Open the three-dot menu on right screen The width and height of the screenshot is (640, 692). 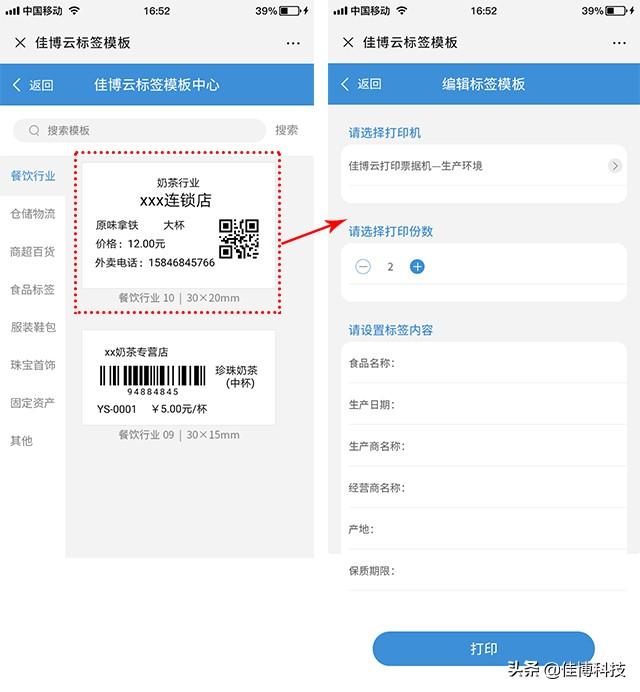coord(619,43)
